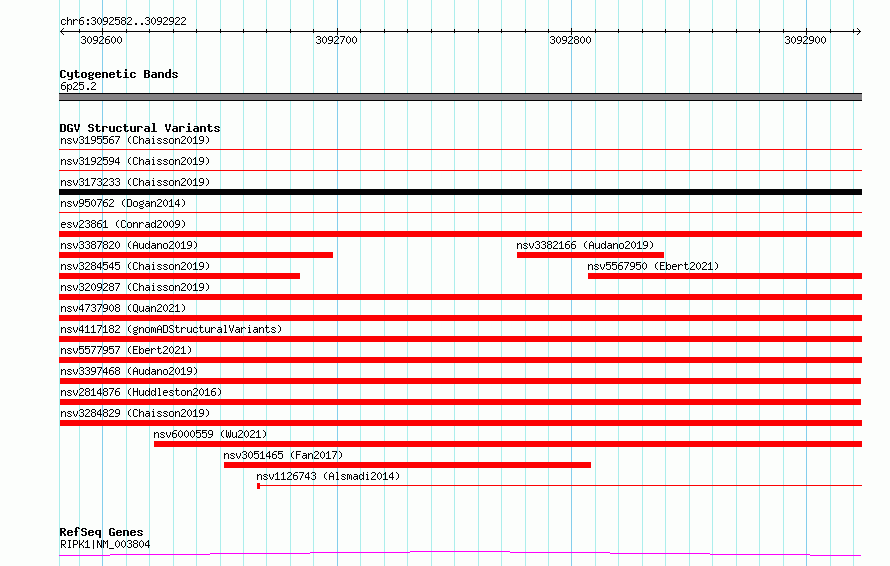Click the 6p25.2 band label
Image resolution: width=890 pixels, height=566 pixels.
[78, 86]
